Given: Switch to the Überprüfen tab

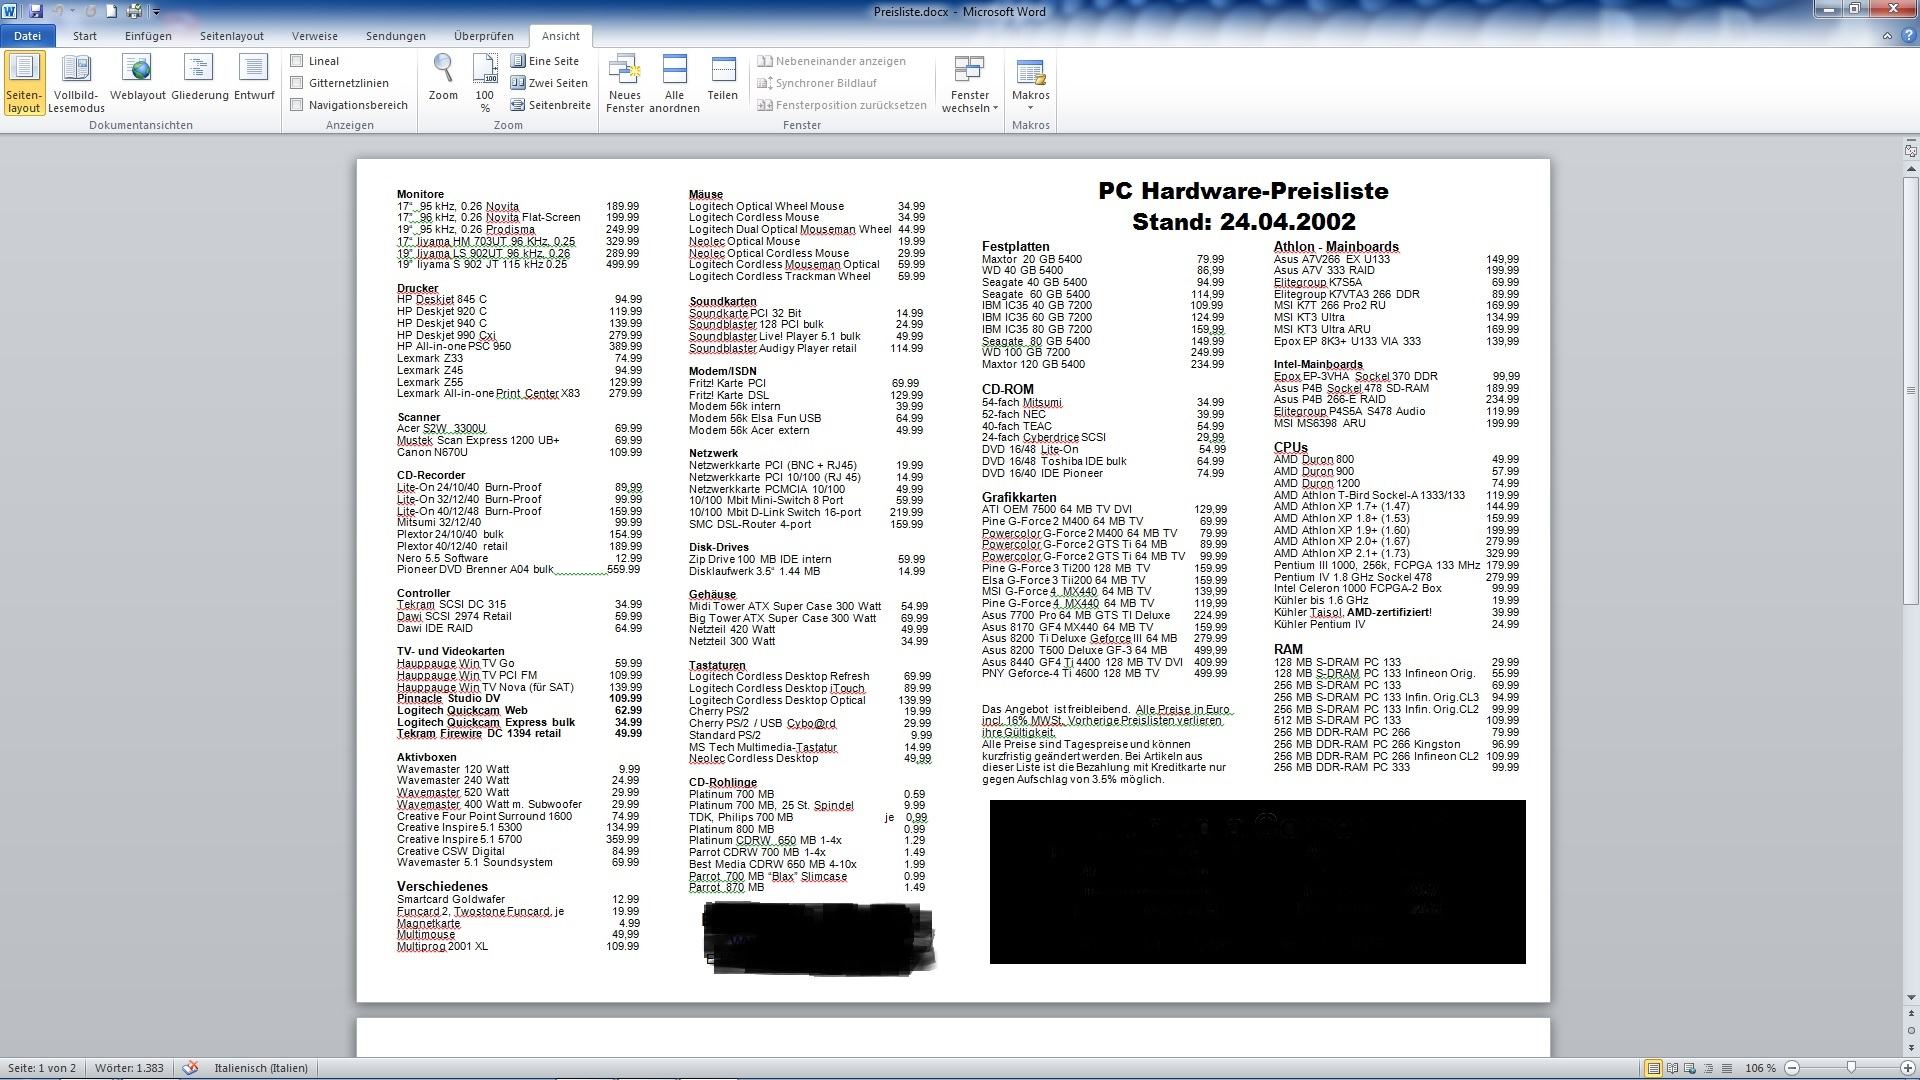Looking at the screenshot, I should (483, 36).
